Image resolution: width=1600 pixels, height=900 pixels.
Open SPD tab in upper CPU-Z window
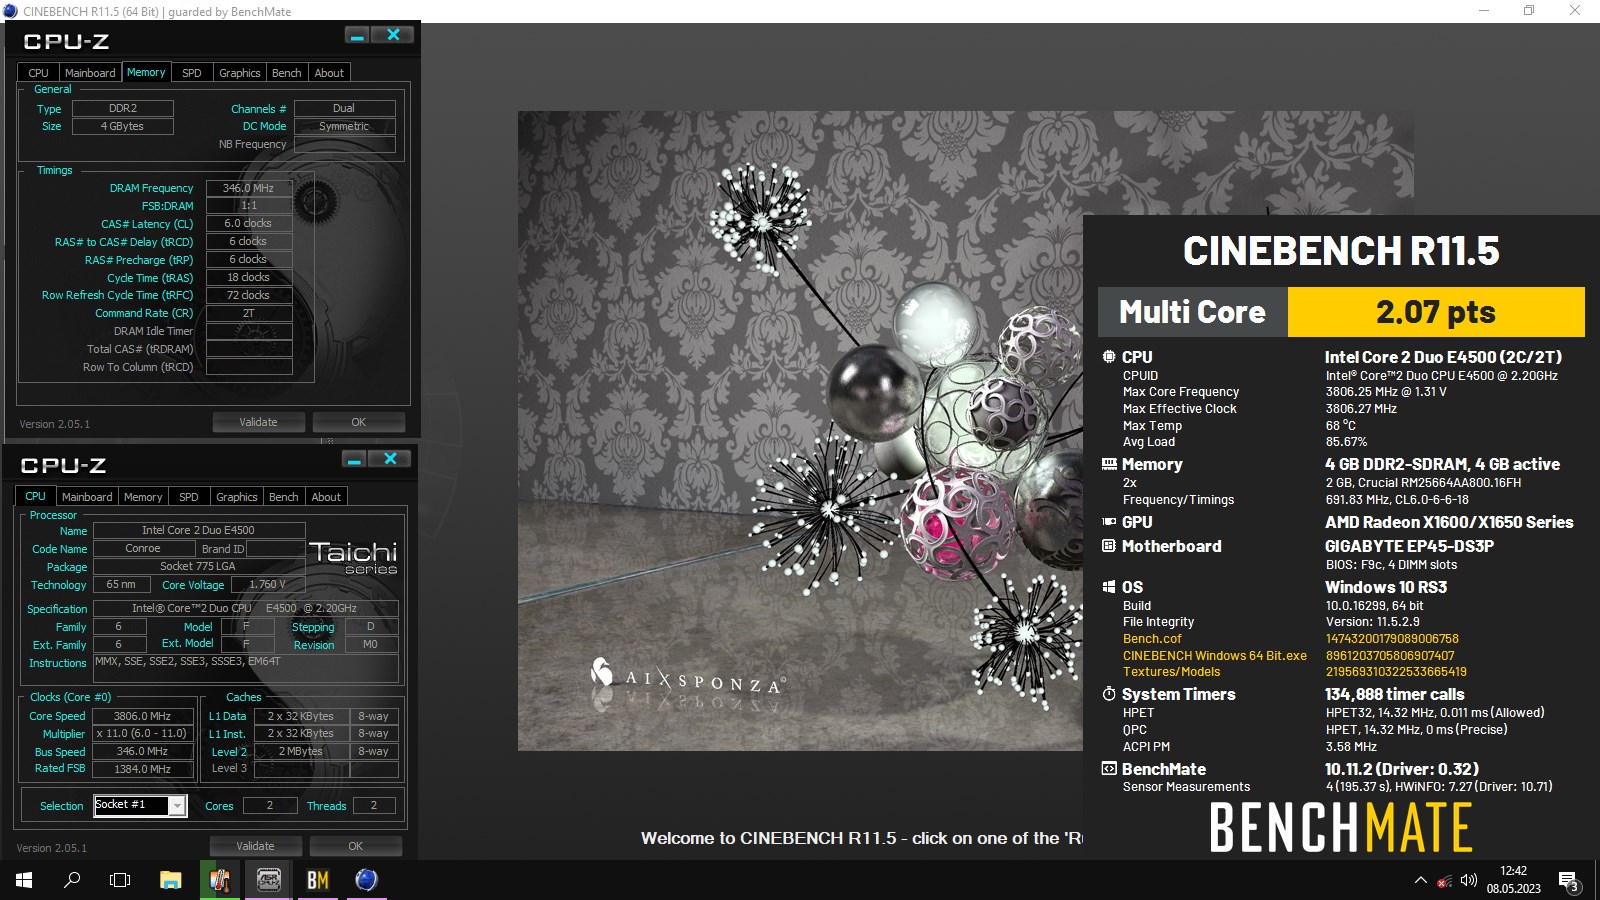[191, 73]
